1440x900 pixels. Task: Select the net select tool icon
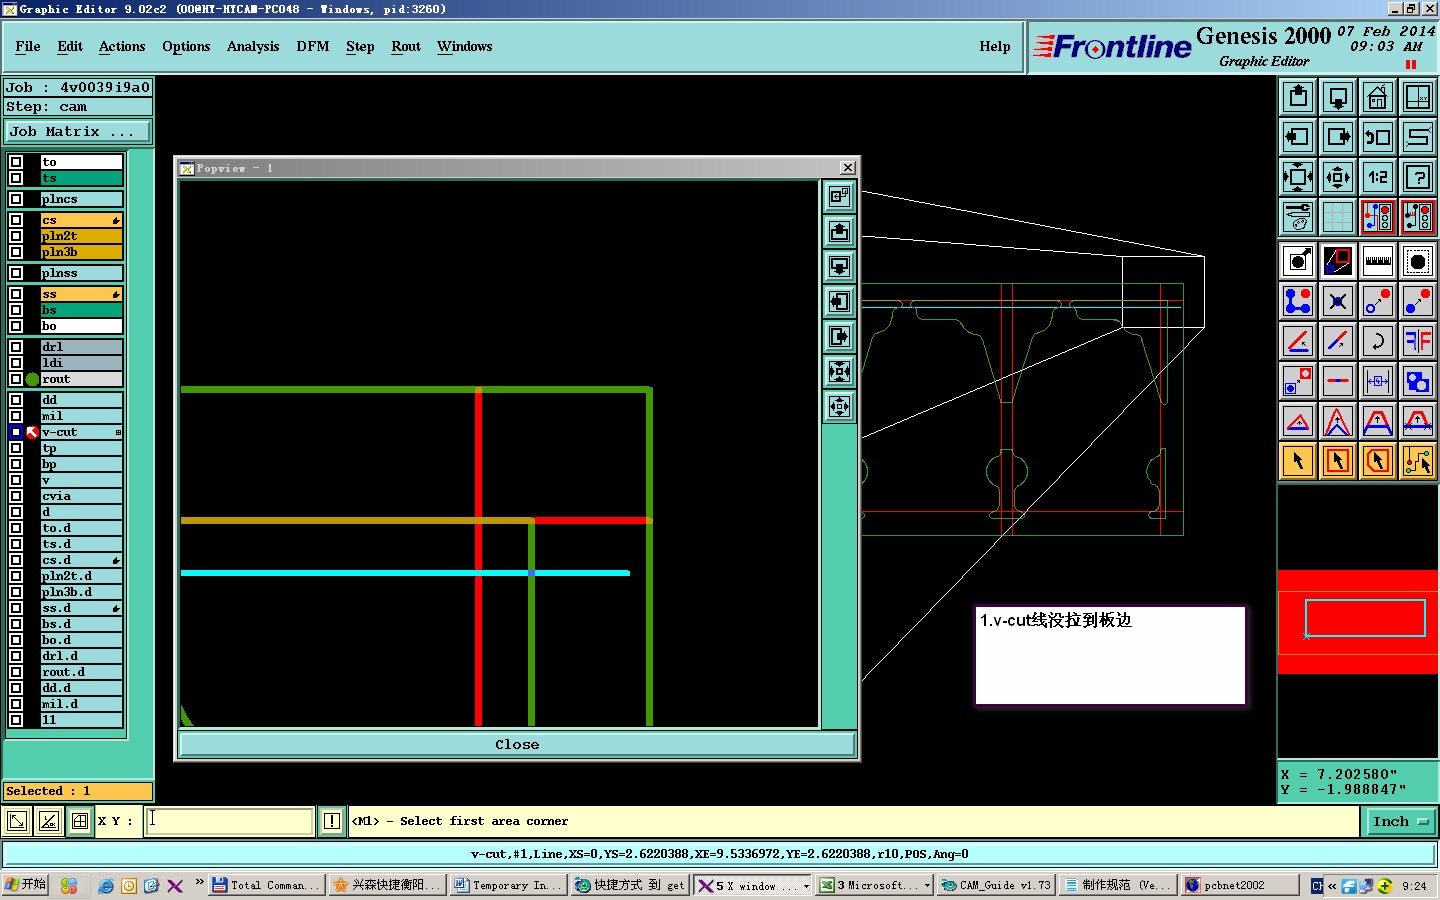click(1418, 461)
